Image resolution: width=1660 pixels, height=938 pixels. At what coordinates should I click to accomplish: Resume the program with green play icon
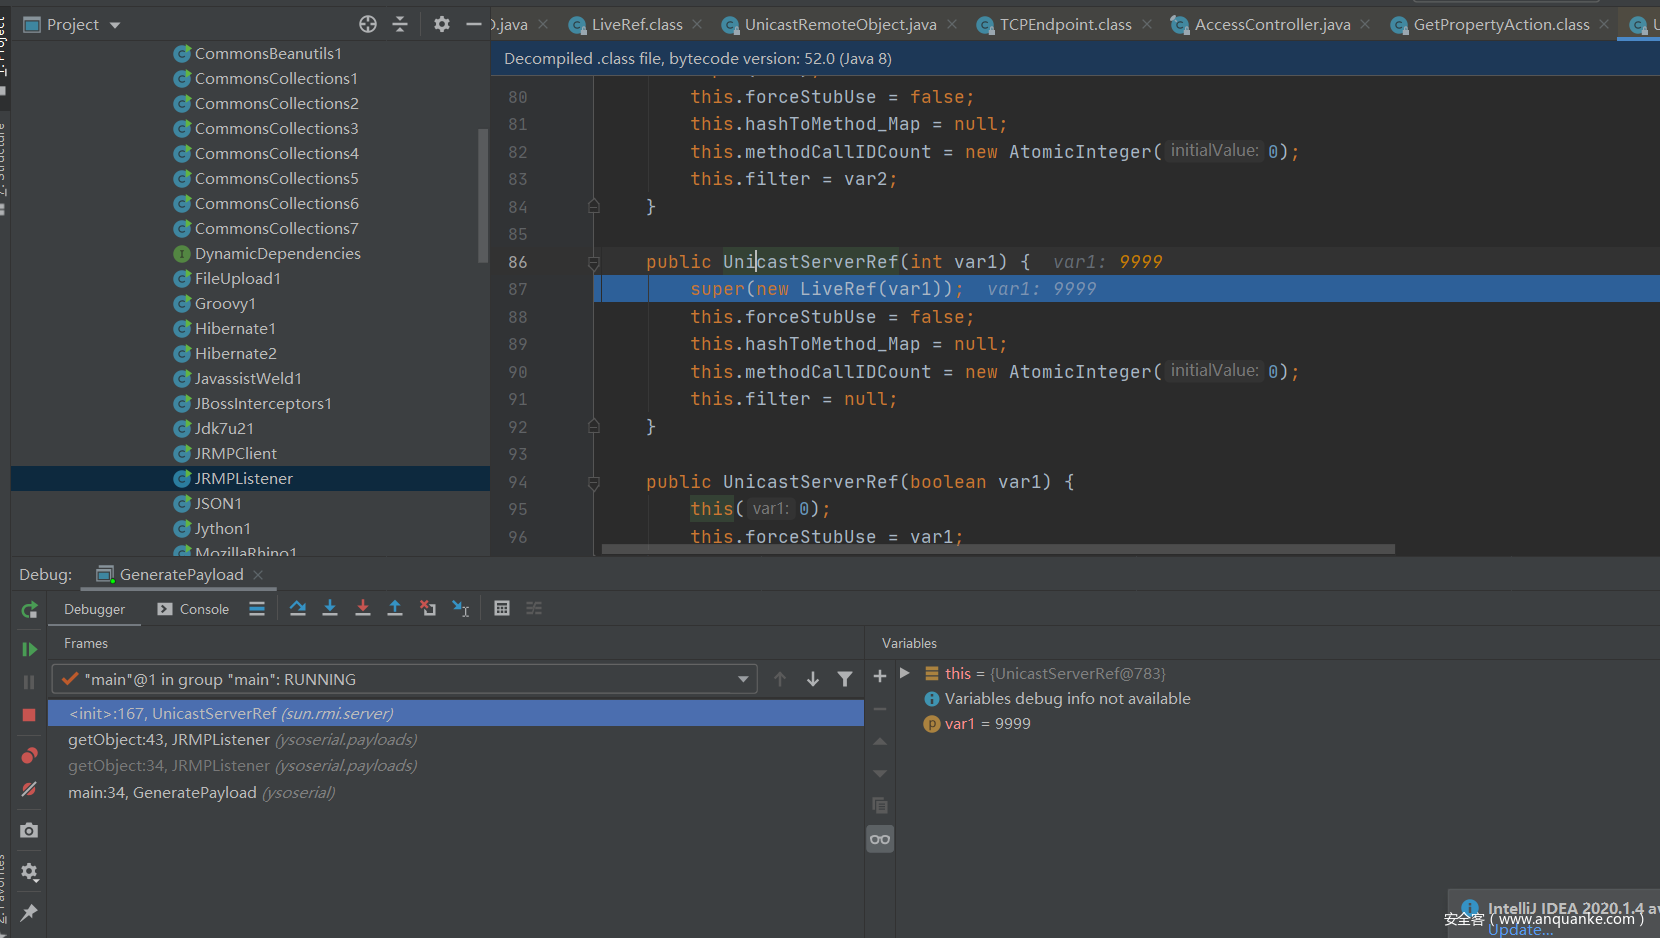pos(29,649)
